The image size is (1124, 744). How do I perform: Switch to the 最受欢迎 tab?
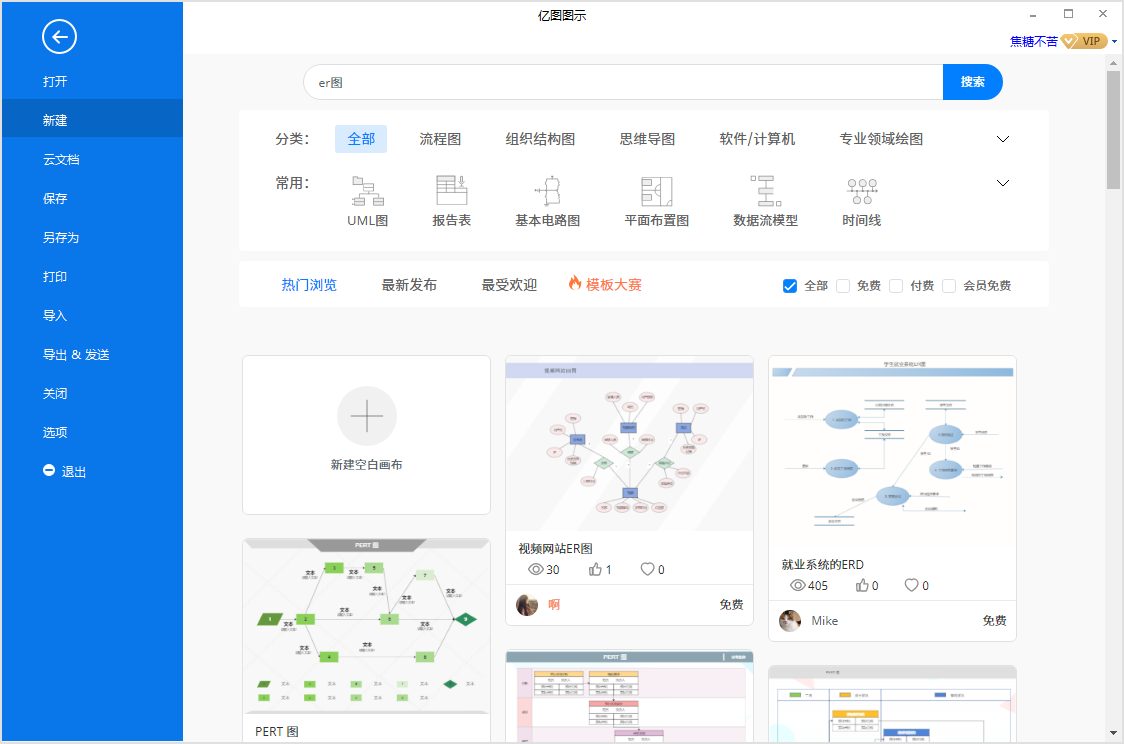coord(509,284)
